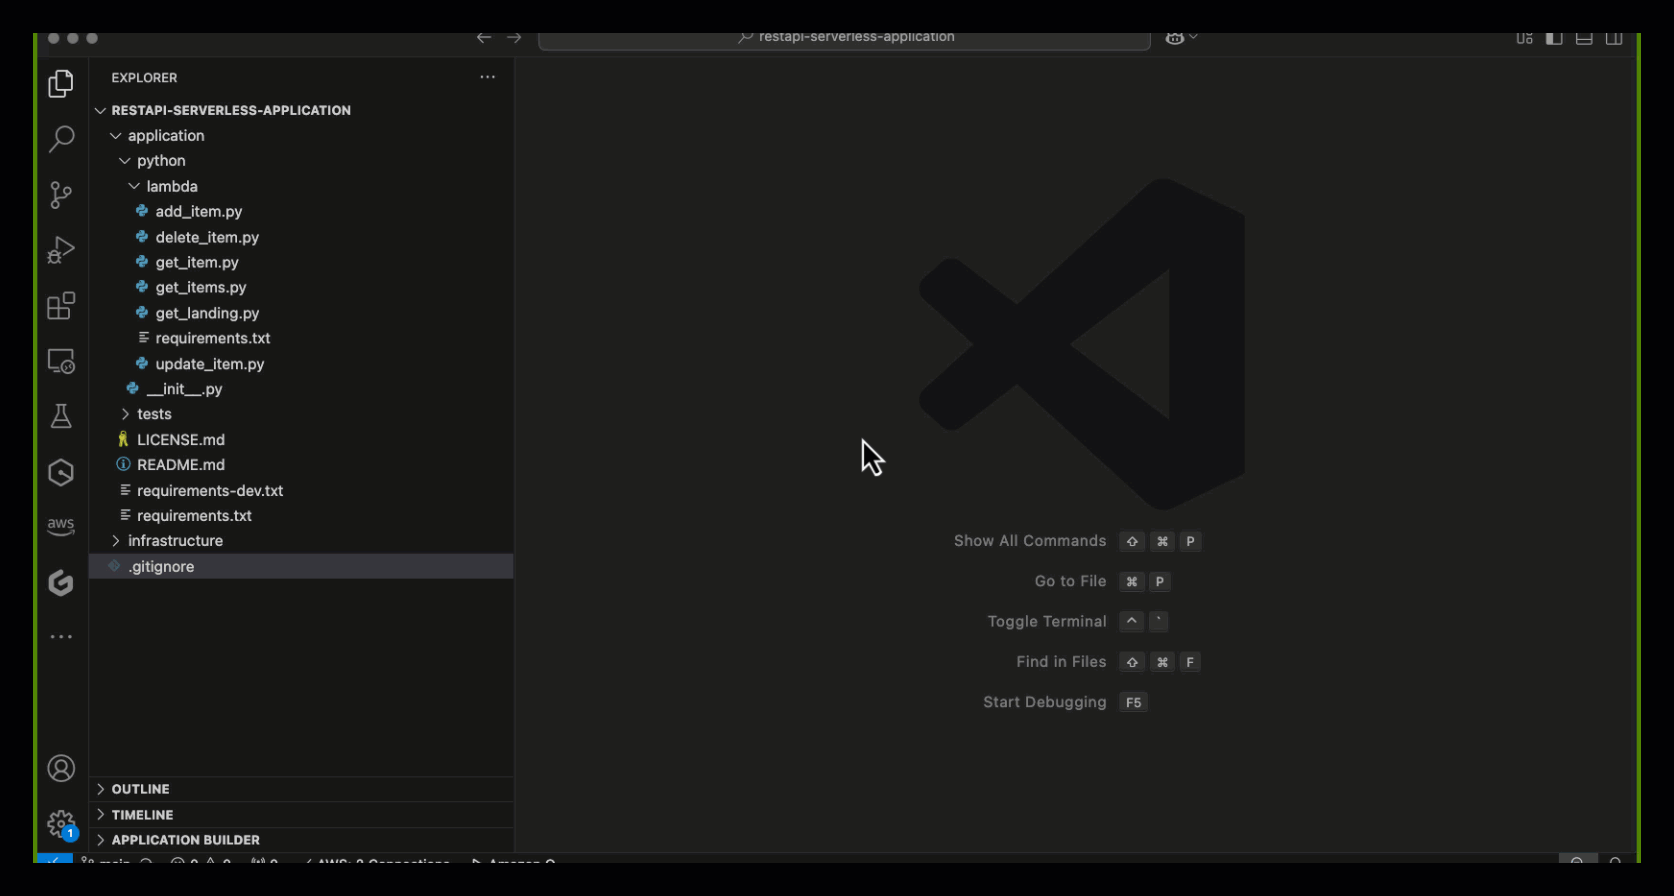Open the README.md file

pos(180,465)
